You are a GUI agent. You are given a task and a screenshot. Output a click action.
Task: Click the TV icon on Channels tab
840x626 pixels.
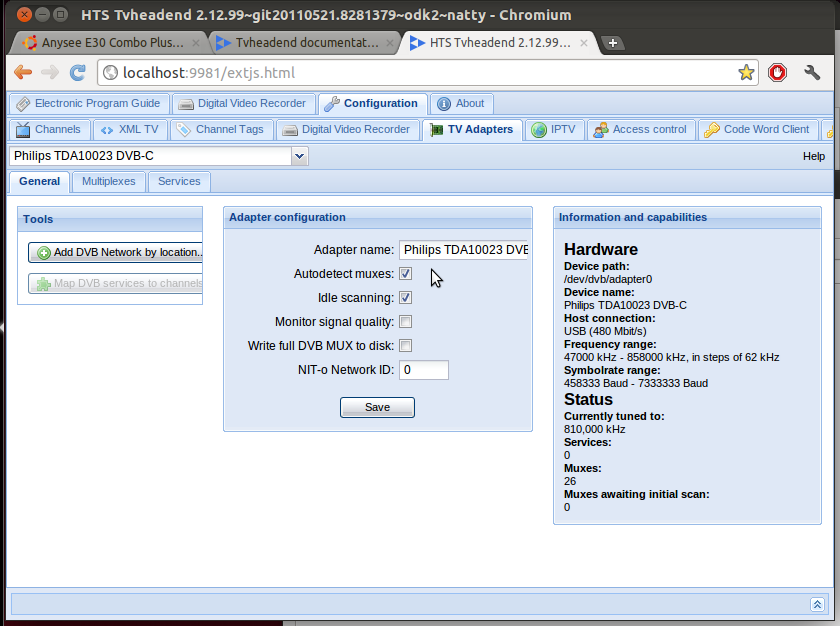[x=23, y=130]
